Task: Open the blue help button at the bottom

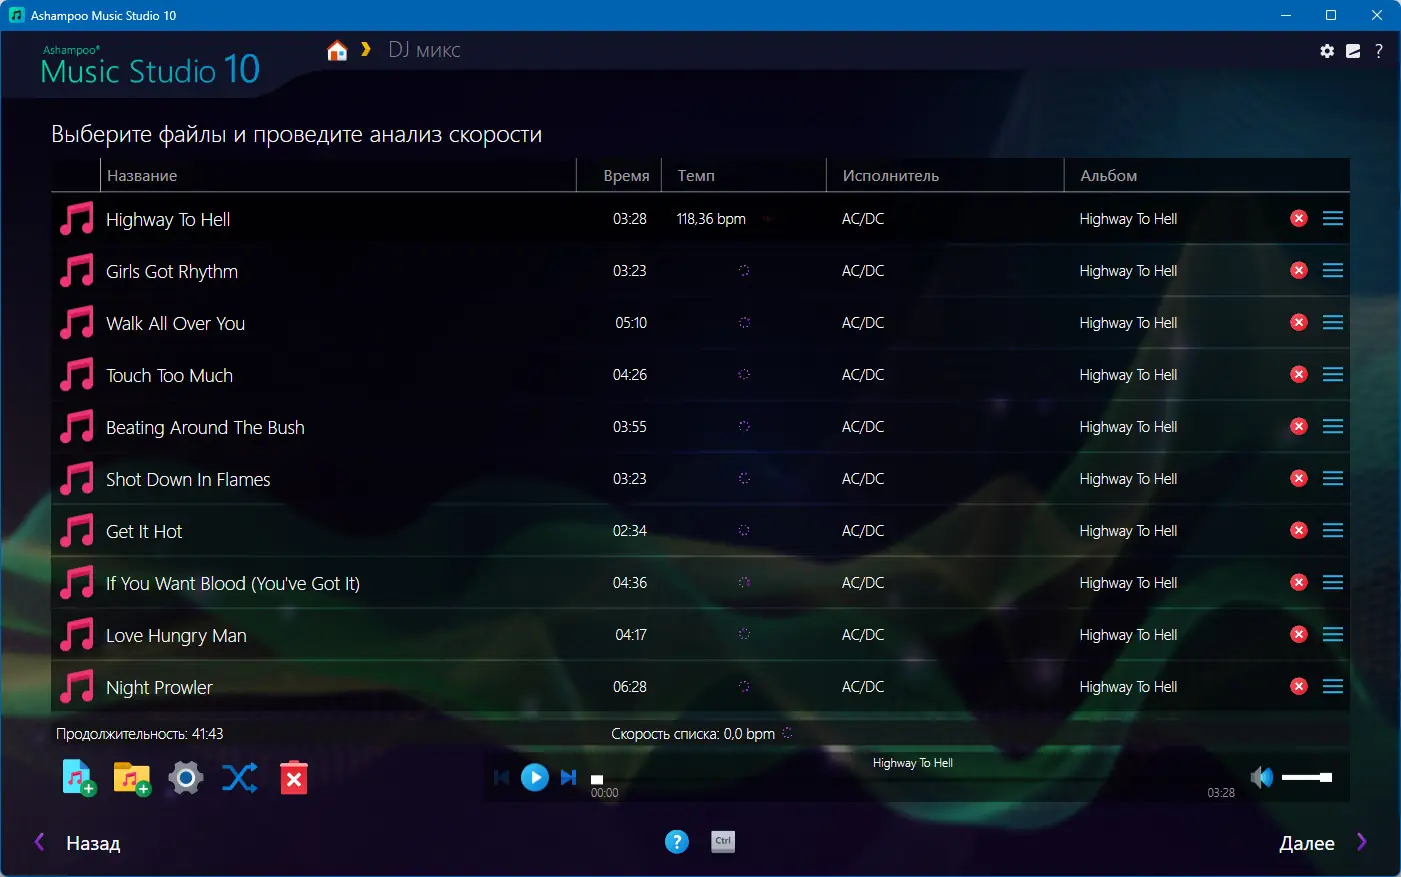Action: [x=677, y=842]
